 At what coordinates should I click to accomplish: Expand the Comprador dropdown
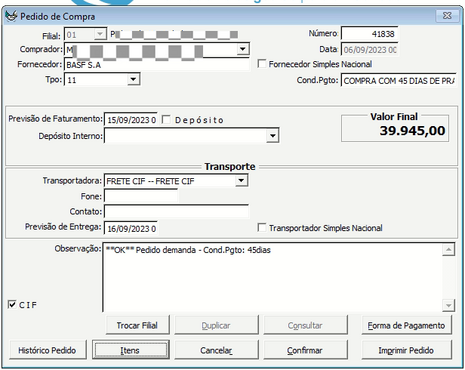pyautogui.click(x=242, y=49)
